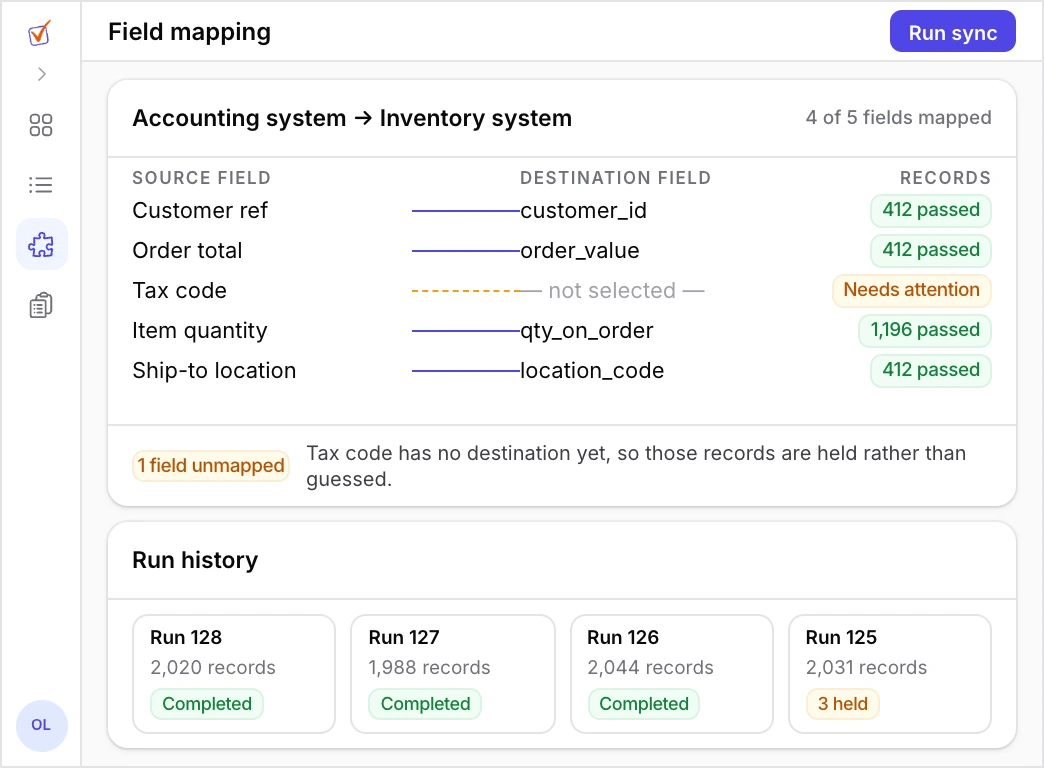1044x768 pixels.
Task: Click the Run history heading
Action: click(x=195, y=560)
